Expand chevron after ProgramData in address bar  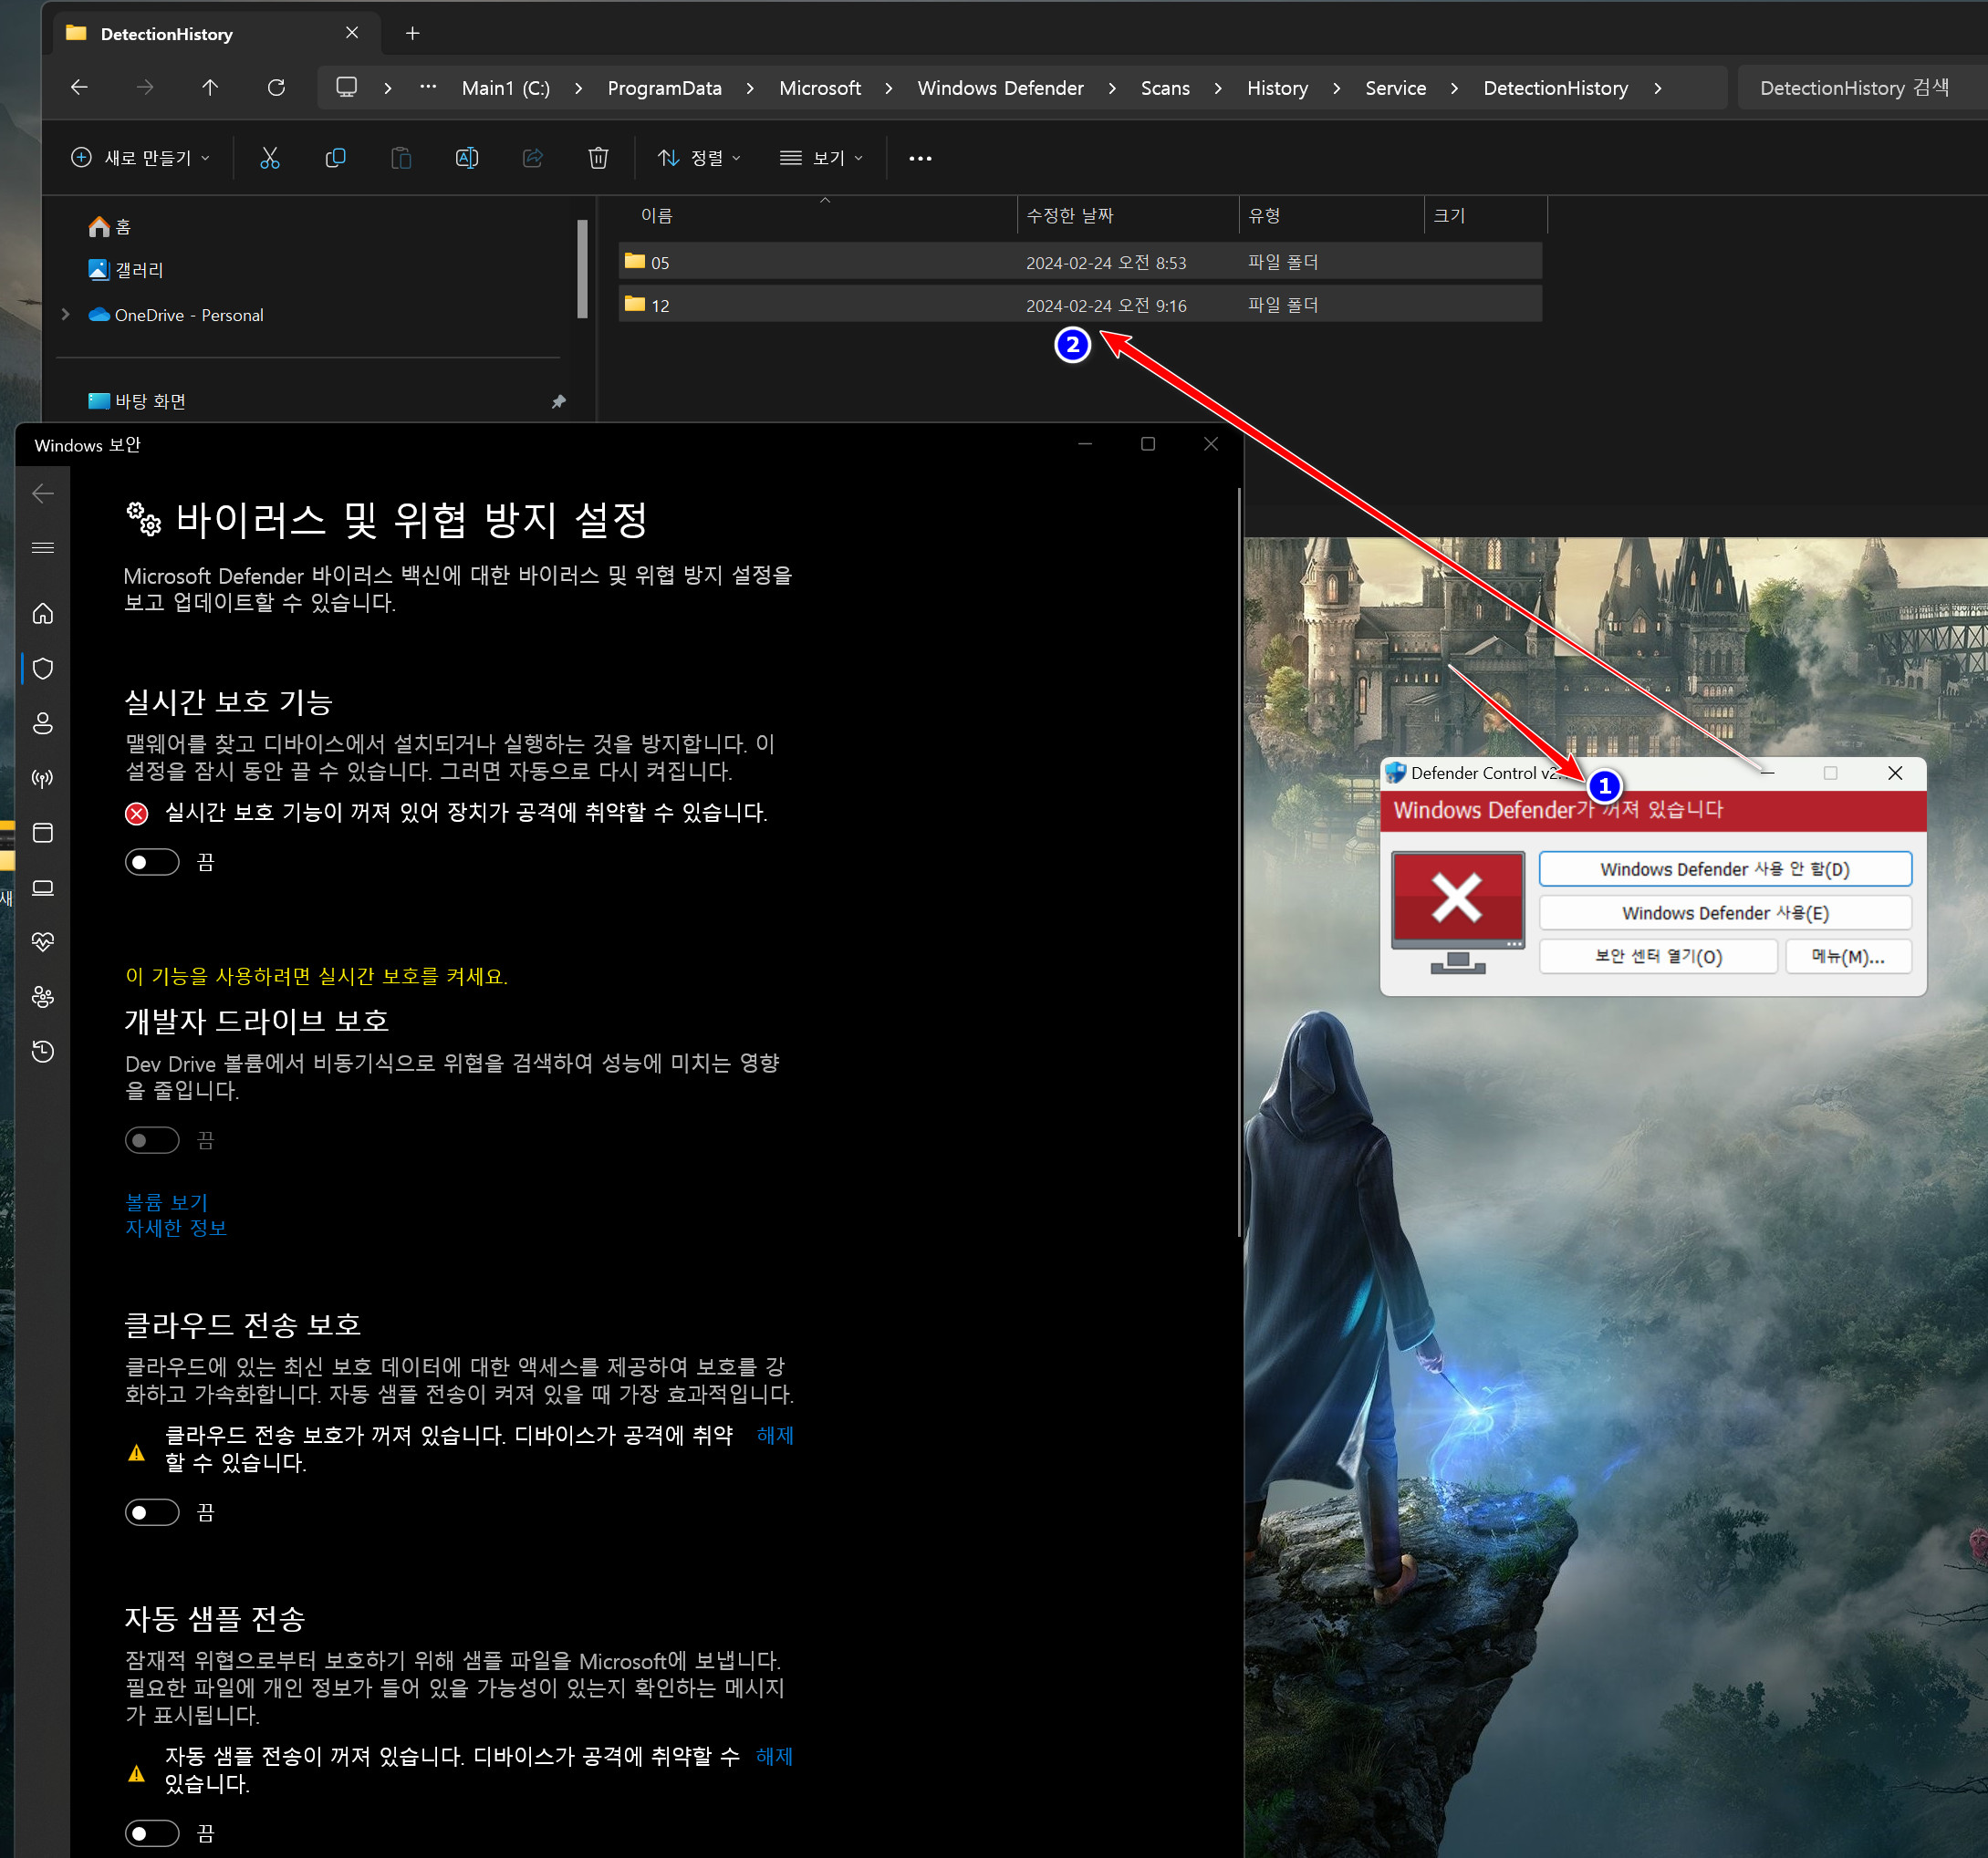750,88
